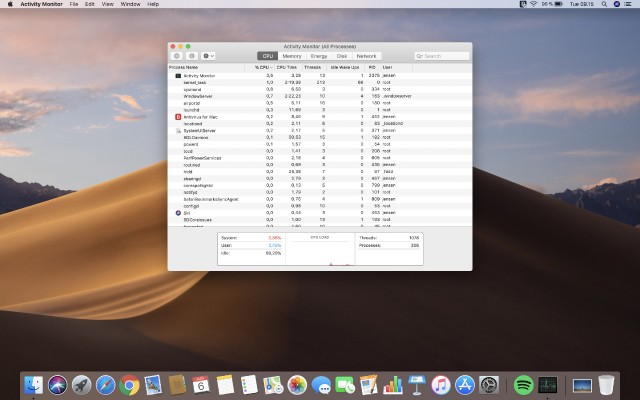Open Photos from the Dock

click(x=297, y=385)
